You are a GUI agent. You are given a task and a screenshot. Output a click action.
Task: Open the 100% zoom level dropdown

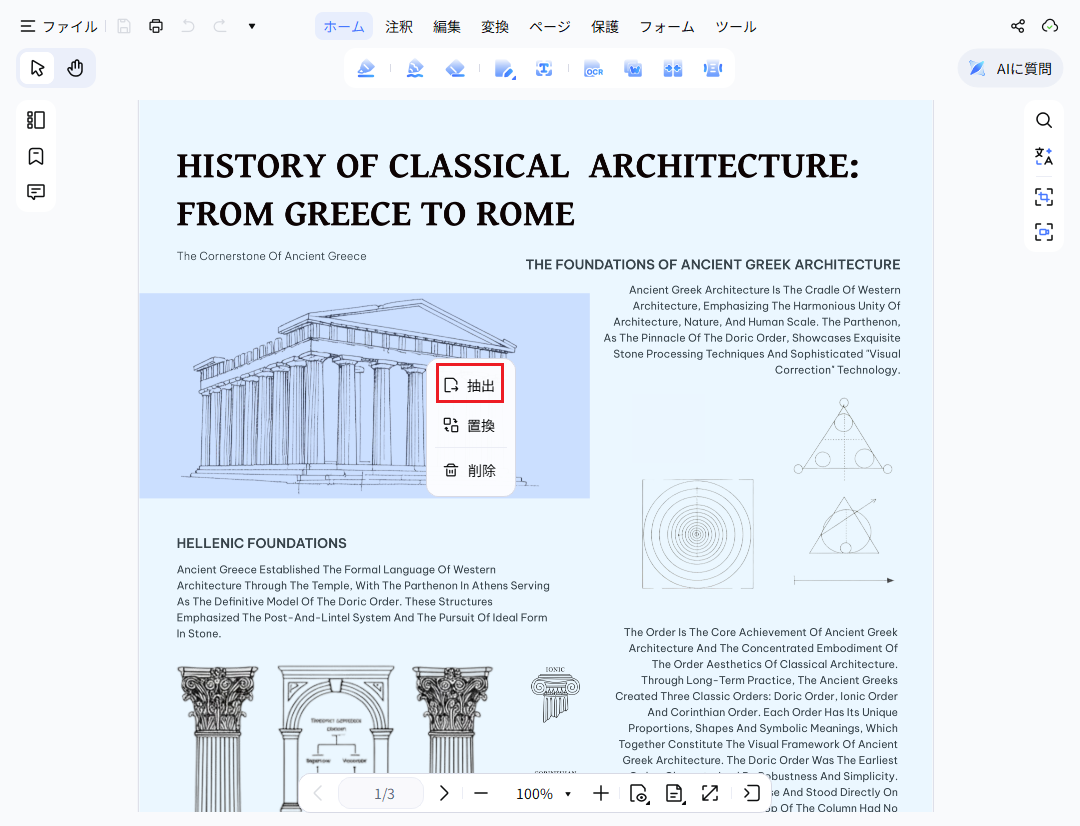pos(543,794)
